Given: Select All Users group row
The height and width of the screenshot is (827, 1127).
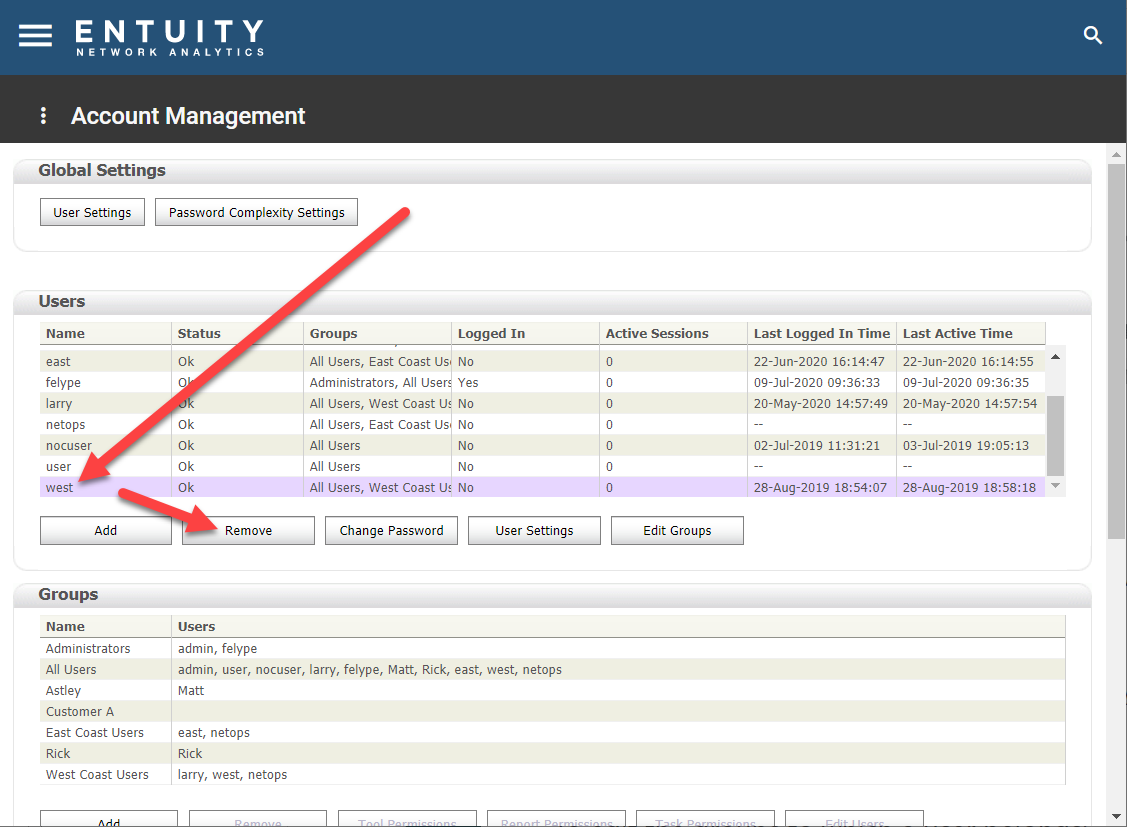Looking at the screenshot, I should 552,669.
